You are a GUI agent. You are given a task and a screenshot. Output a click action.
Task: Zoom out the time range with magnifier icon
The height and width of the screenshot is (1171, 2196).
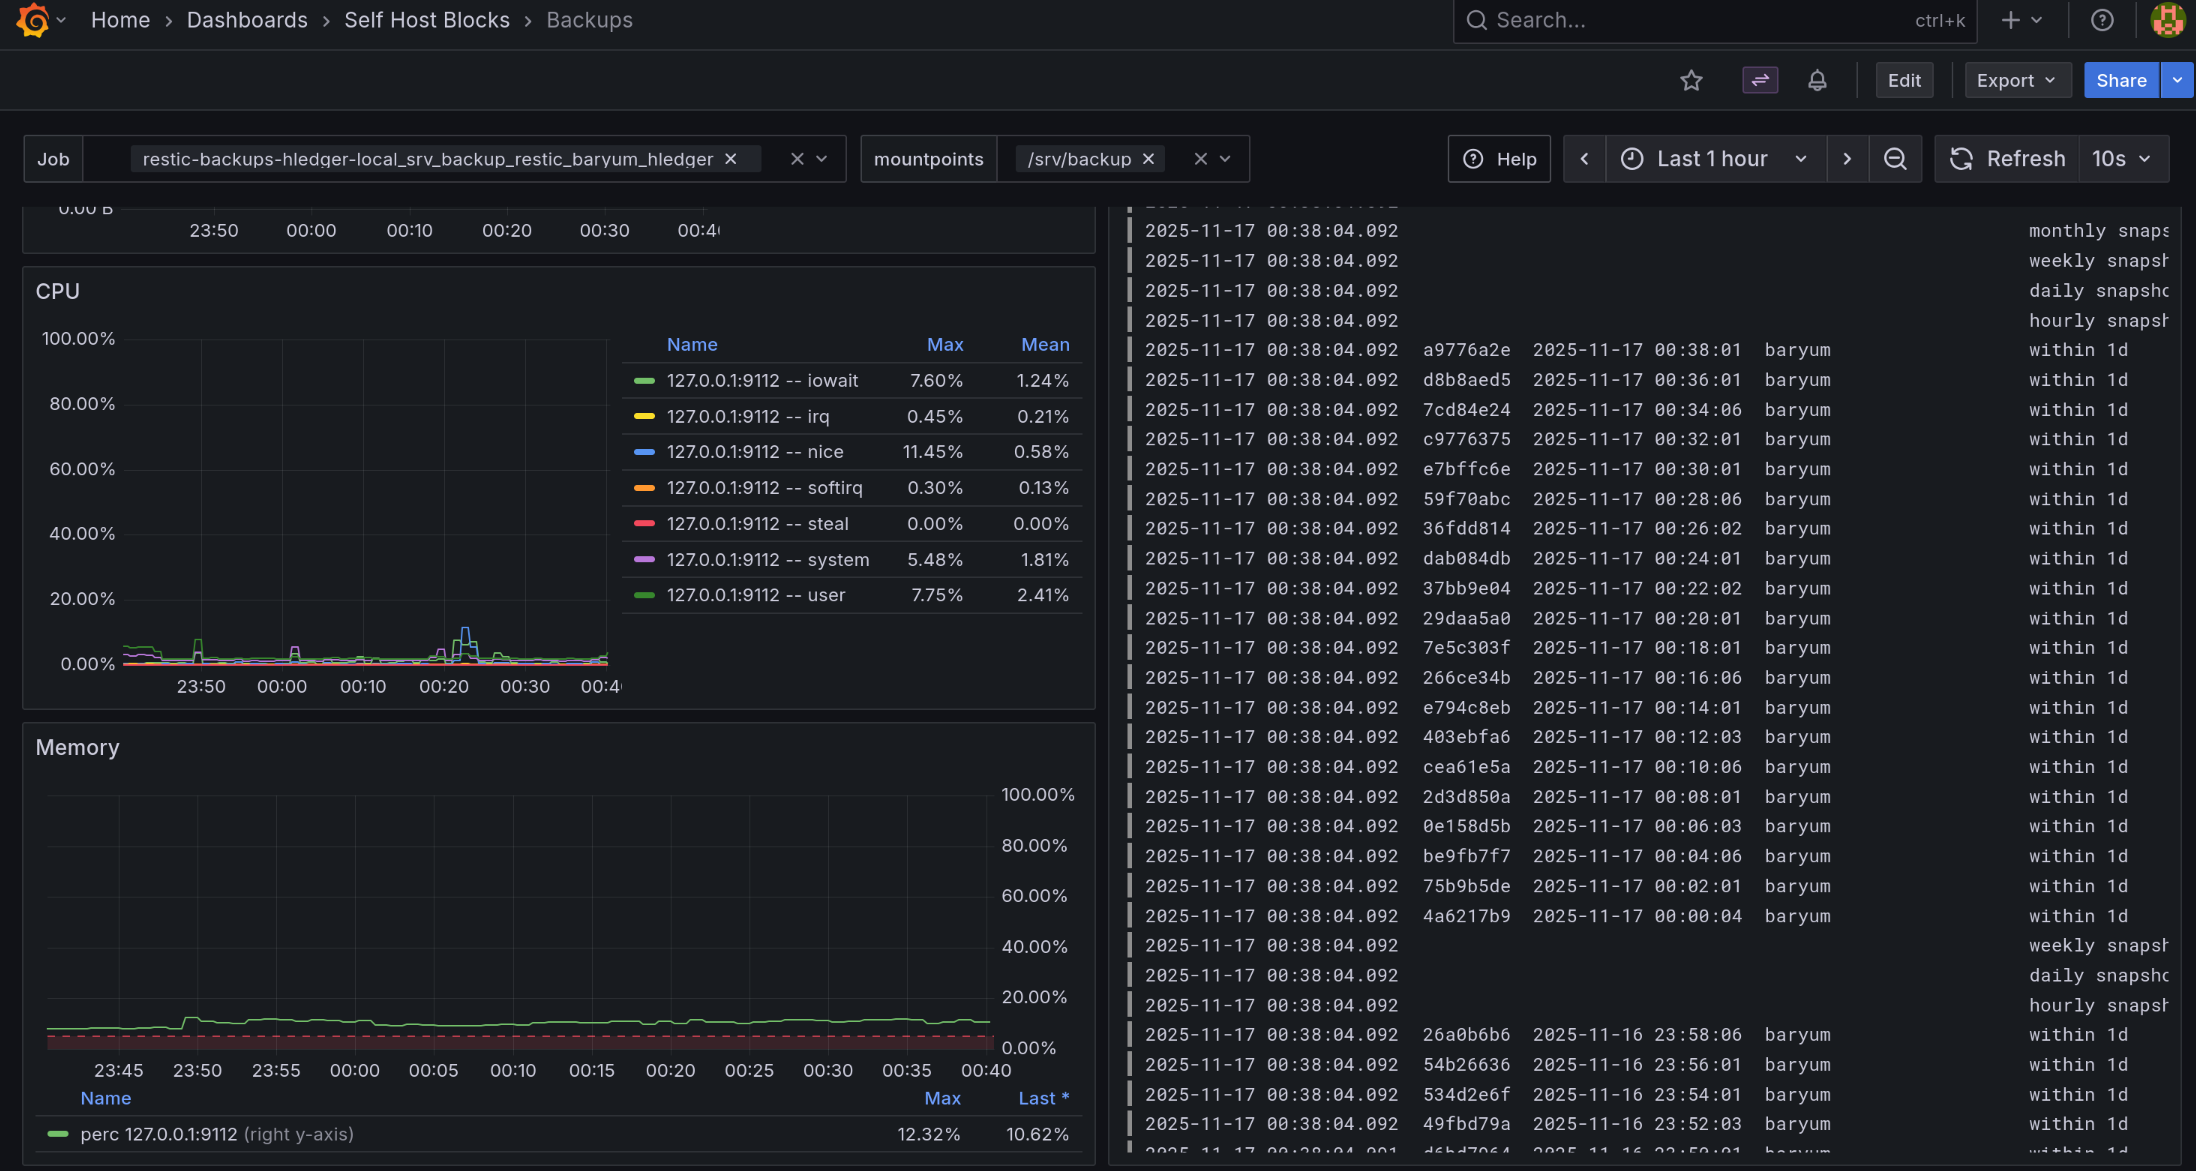1896,158
